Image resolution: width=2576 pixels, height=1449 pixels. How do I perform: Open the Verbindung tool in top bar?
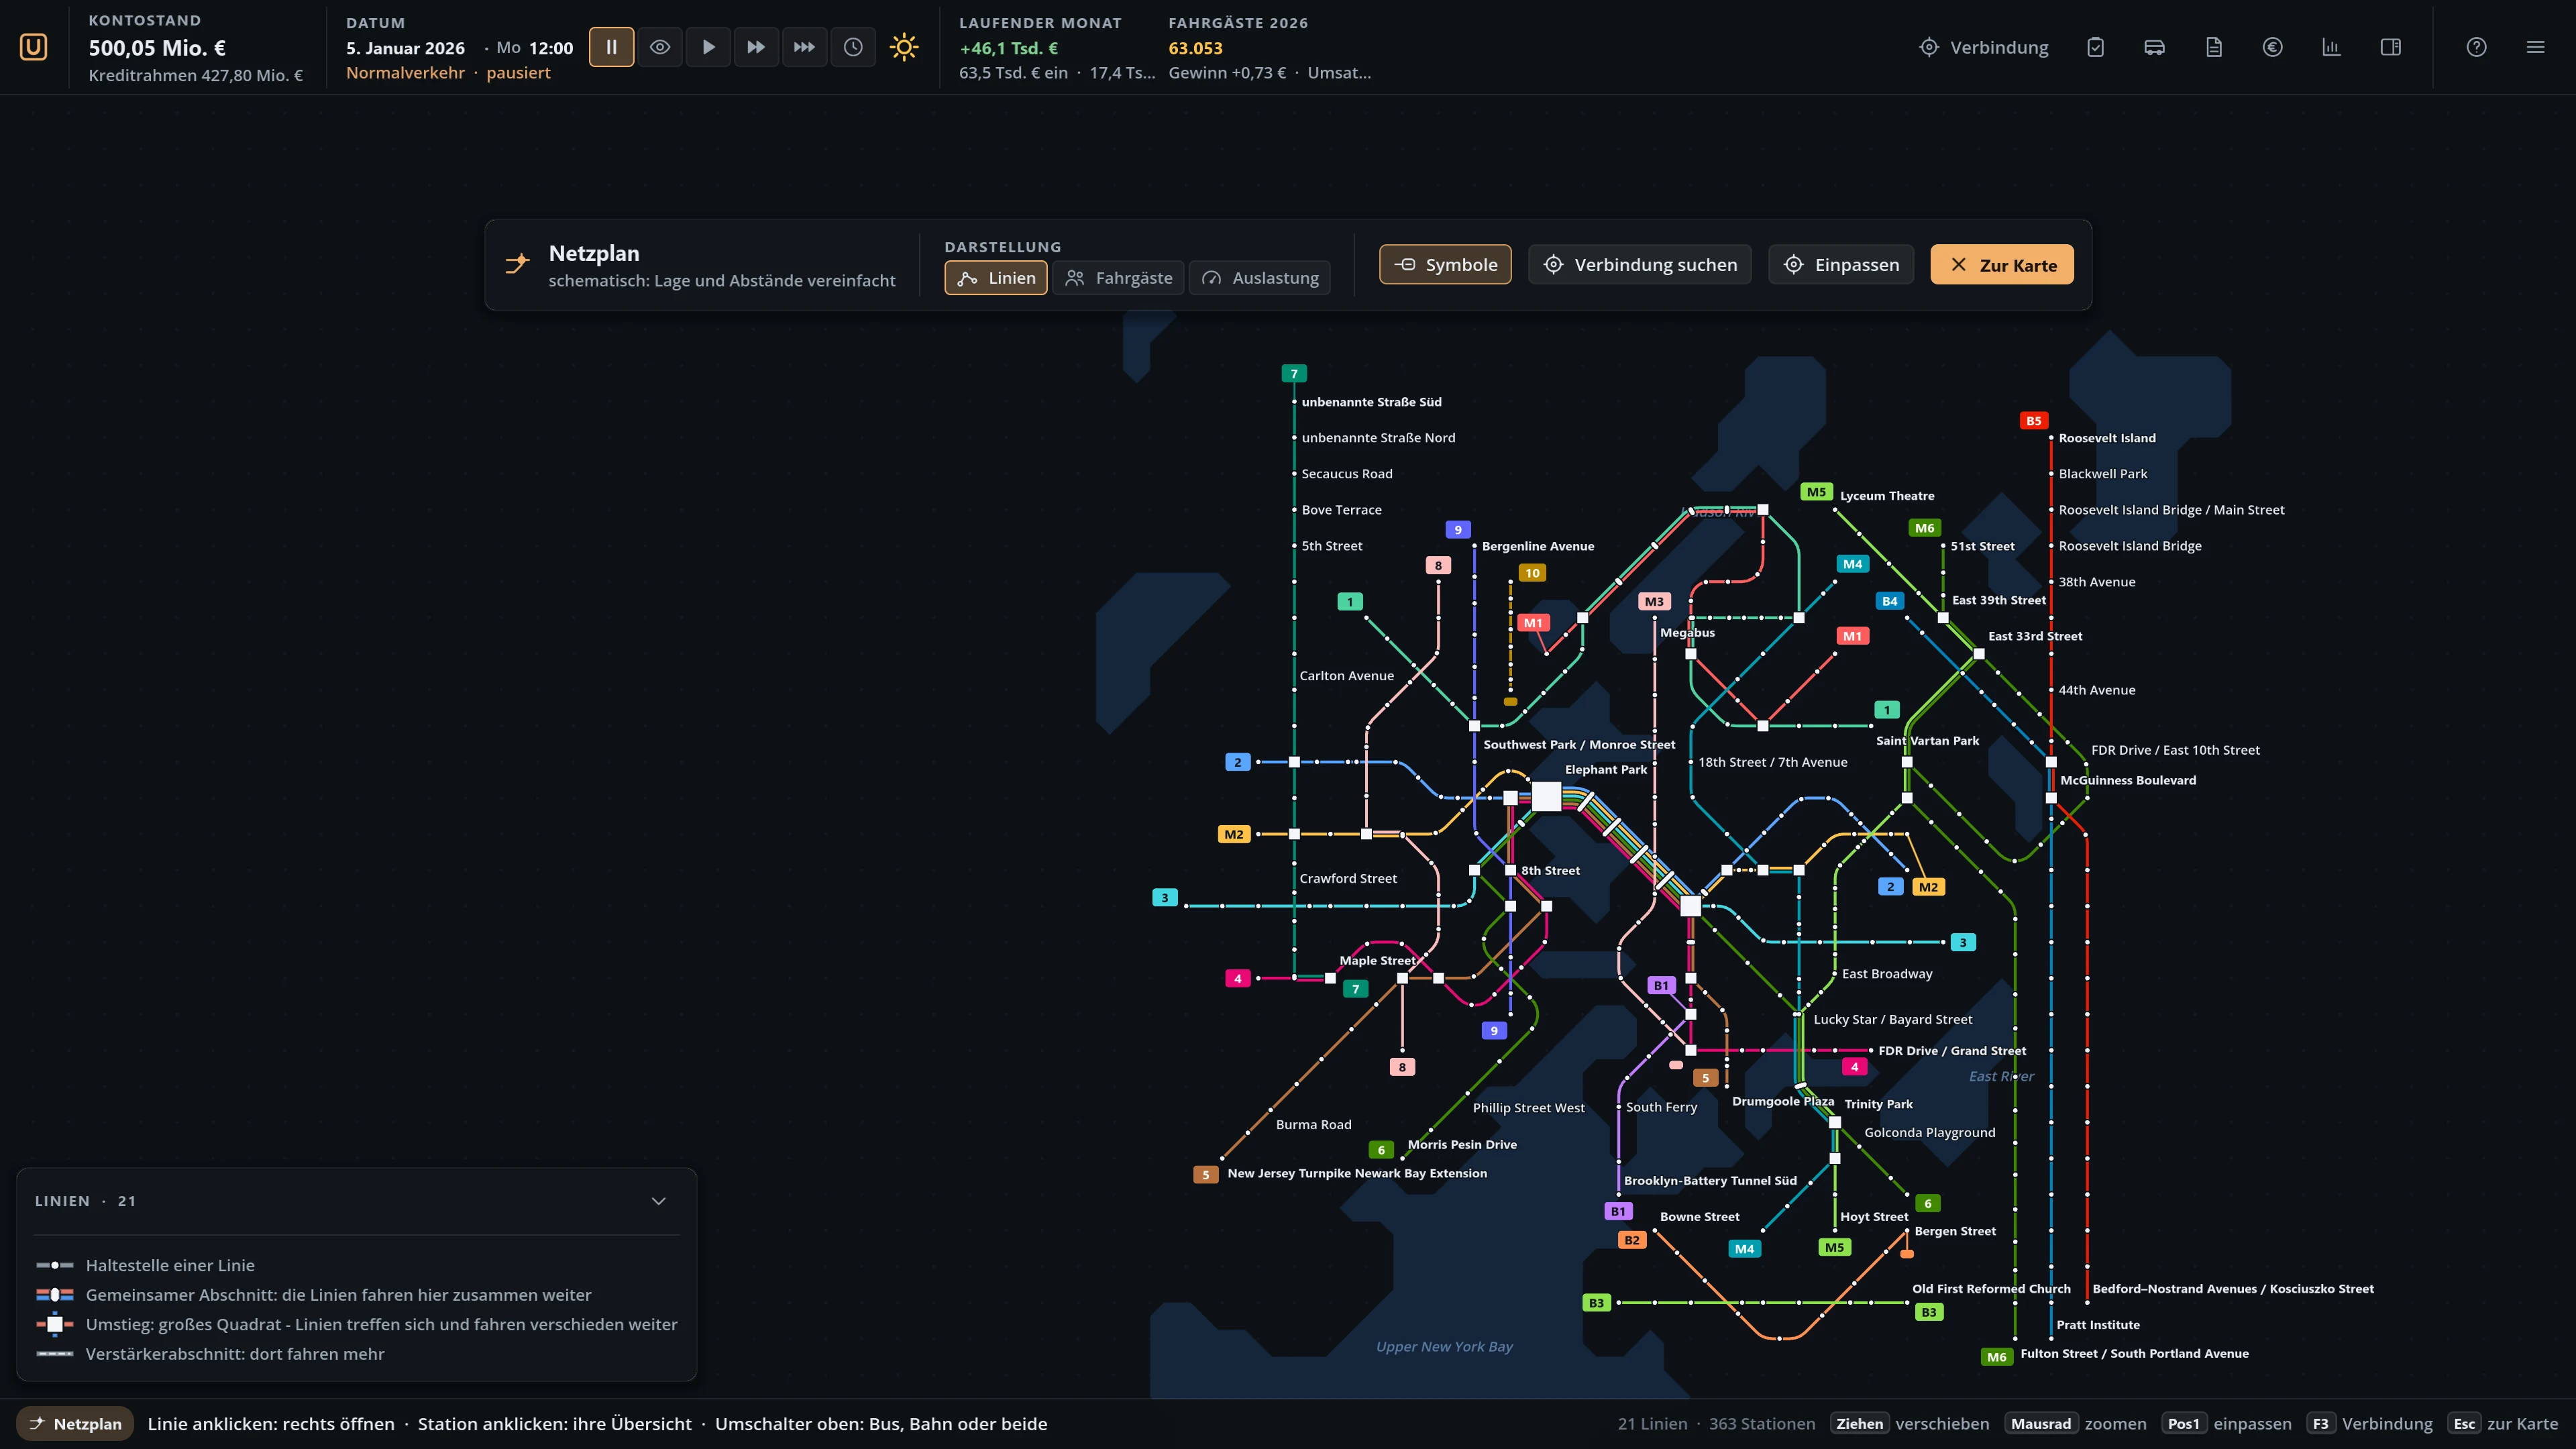pyautogui.click(x=1984, y=47)
